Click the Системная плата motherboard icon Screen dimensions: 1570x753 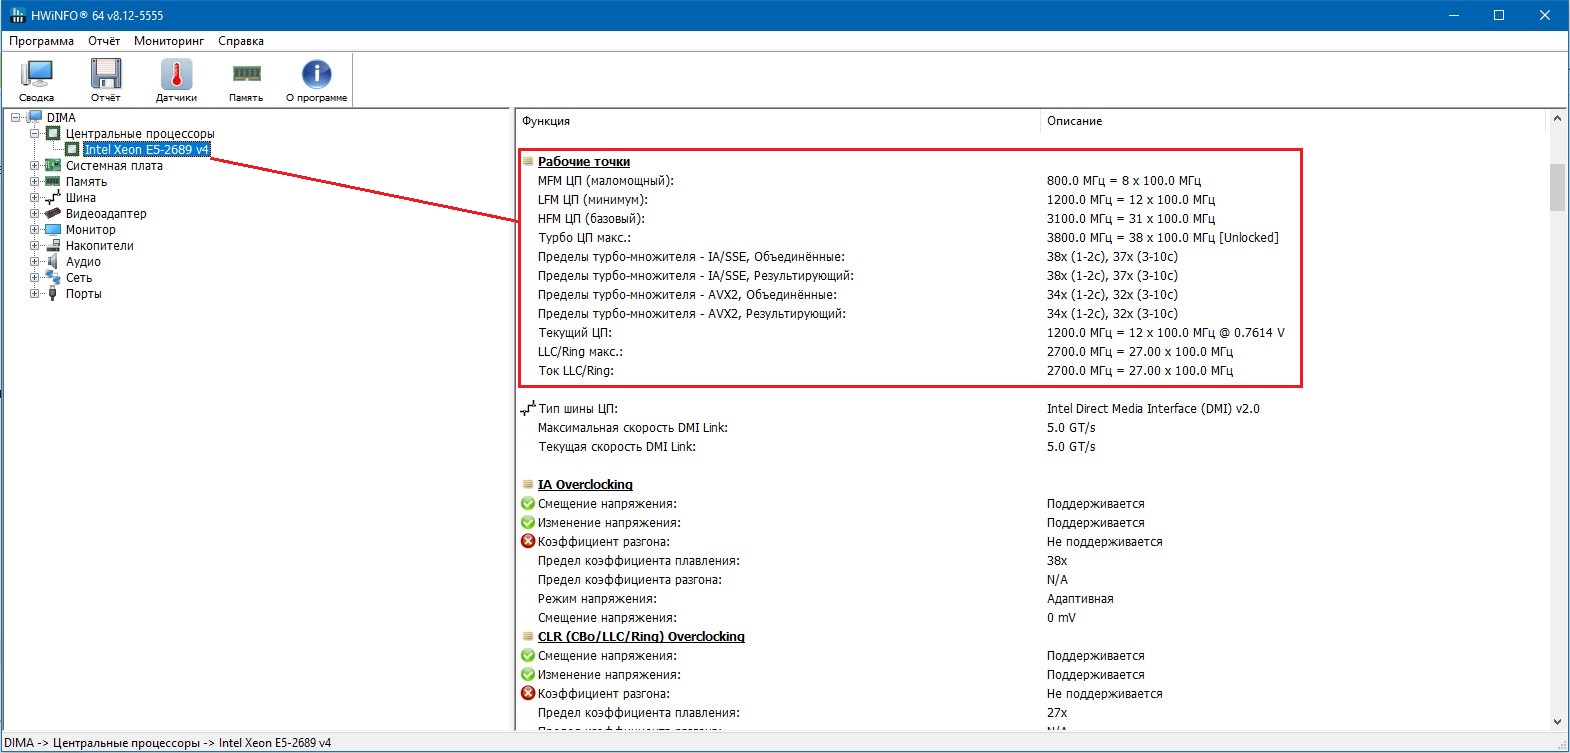pos(53,165)
